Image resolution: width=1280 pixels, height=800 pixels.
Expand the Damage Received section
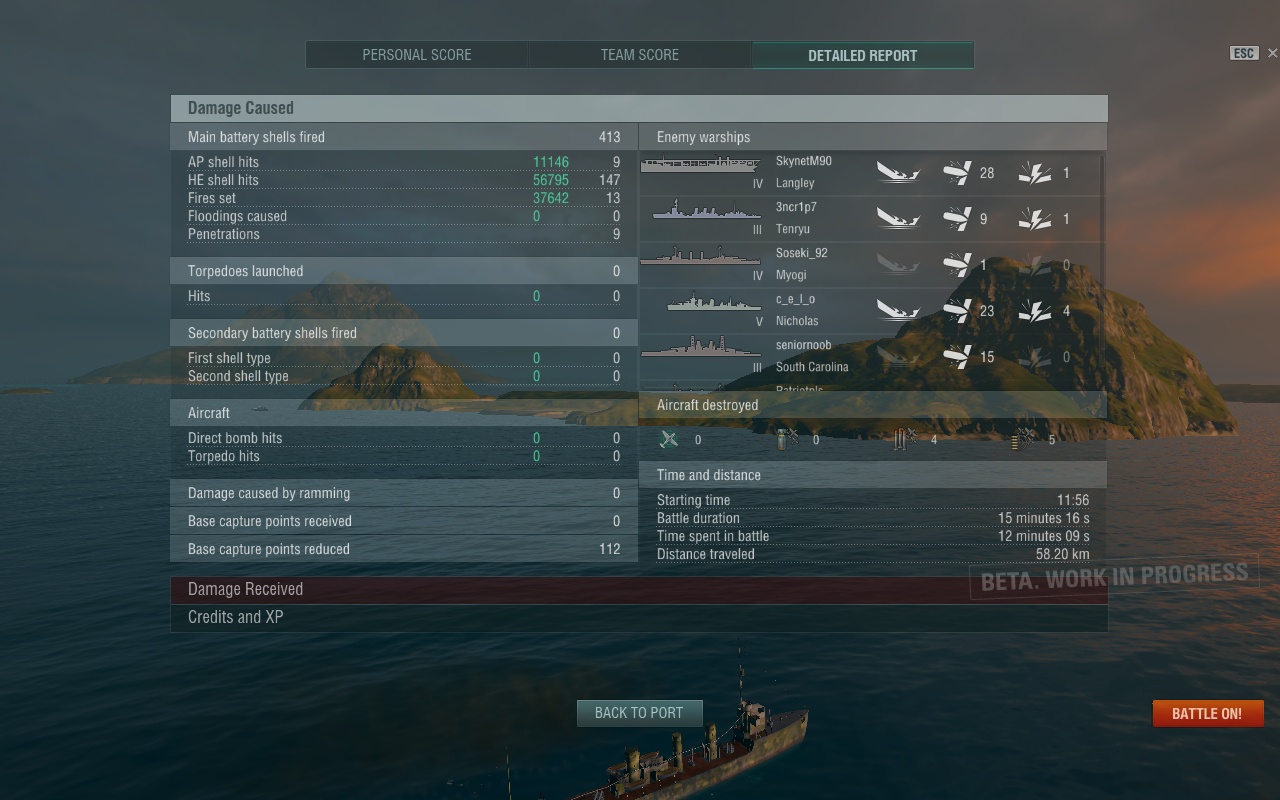[639, 590]
